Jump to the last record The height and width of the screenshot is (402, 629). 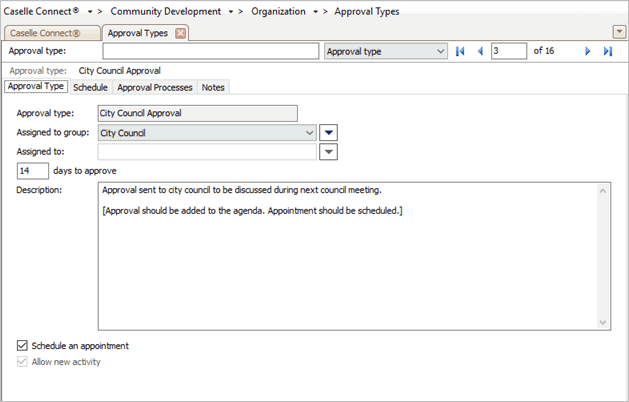coord(607,51)
